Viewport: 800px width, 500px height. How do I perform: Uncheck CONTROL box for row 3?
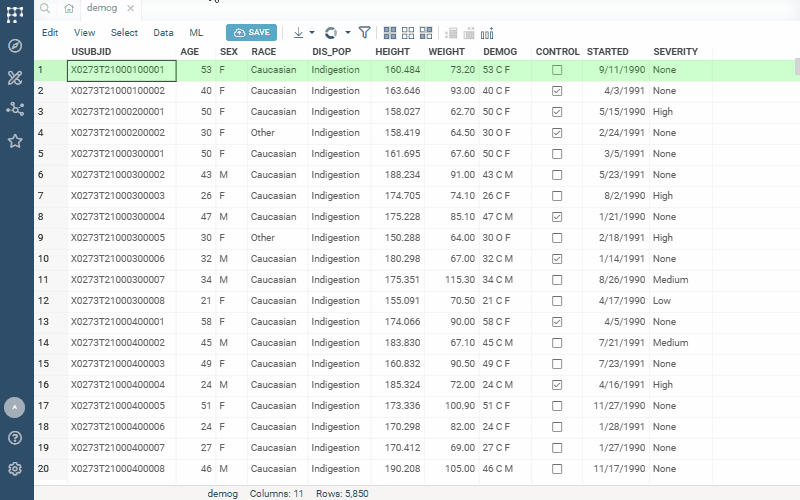pos(557,112)
